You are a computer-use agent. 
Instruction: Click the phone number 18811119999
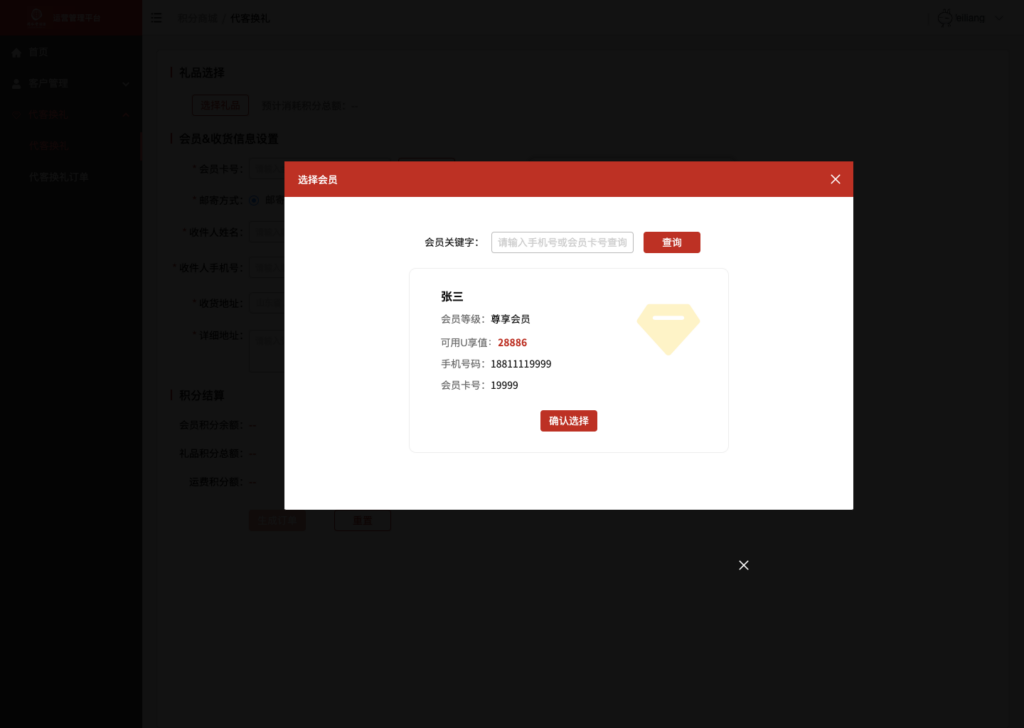tap(520, 364)
